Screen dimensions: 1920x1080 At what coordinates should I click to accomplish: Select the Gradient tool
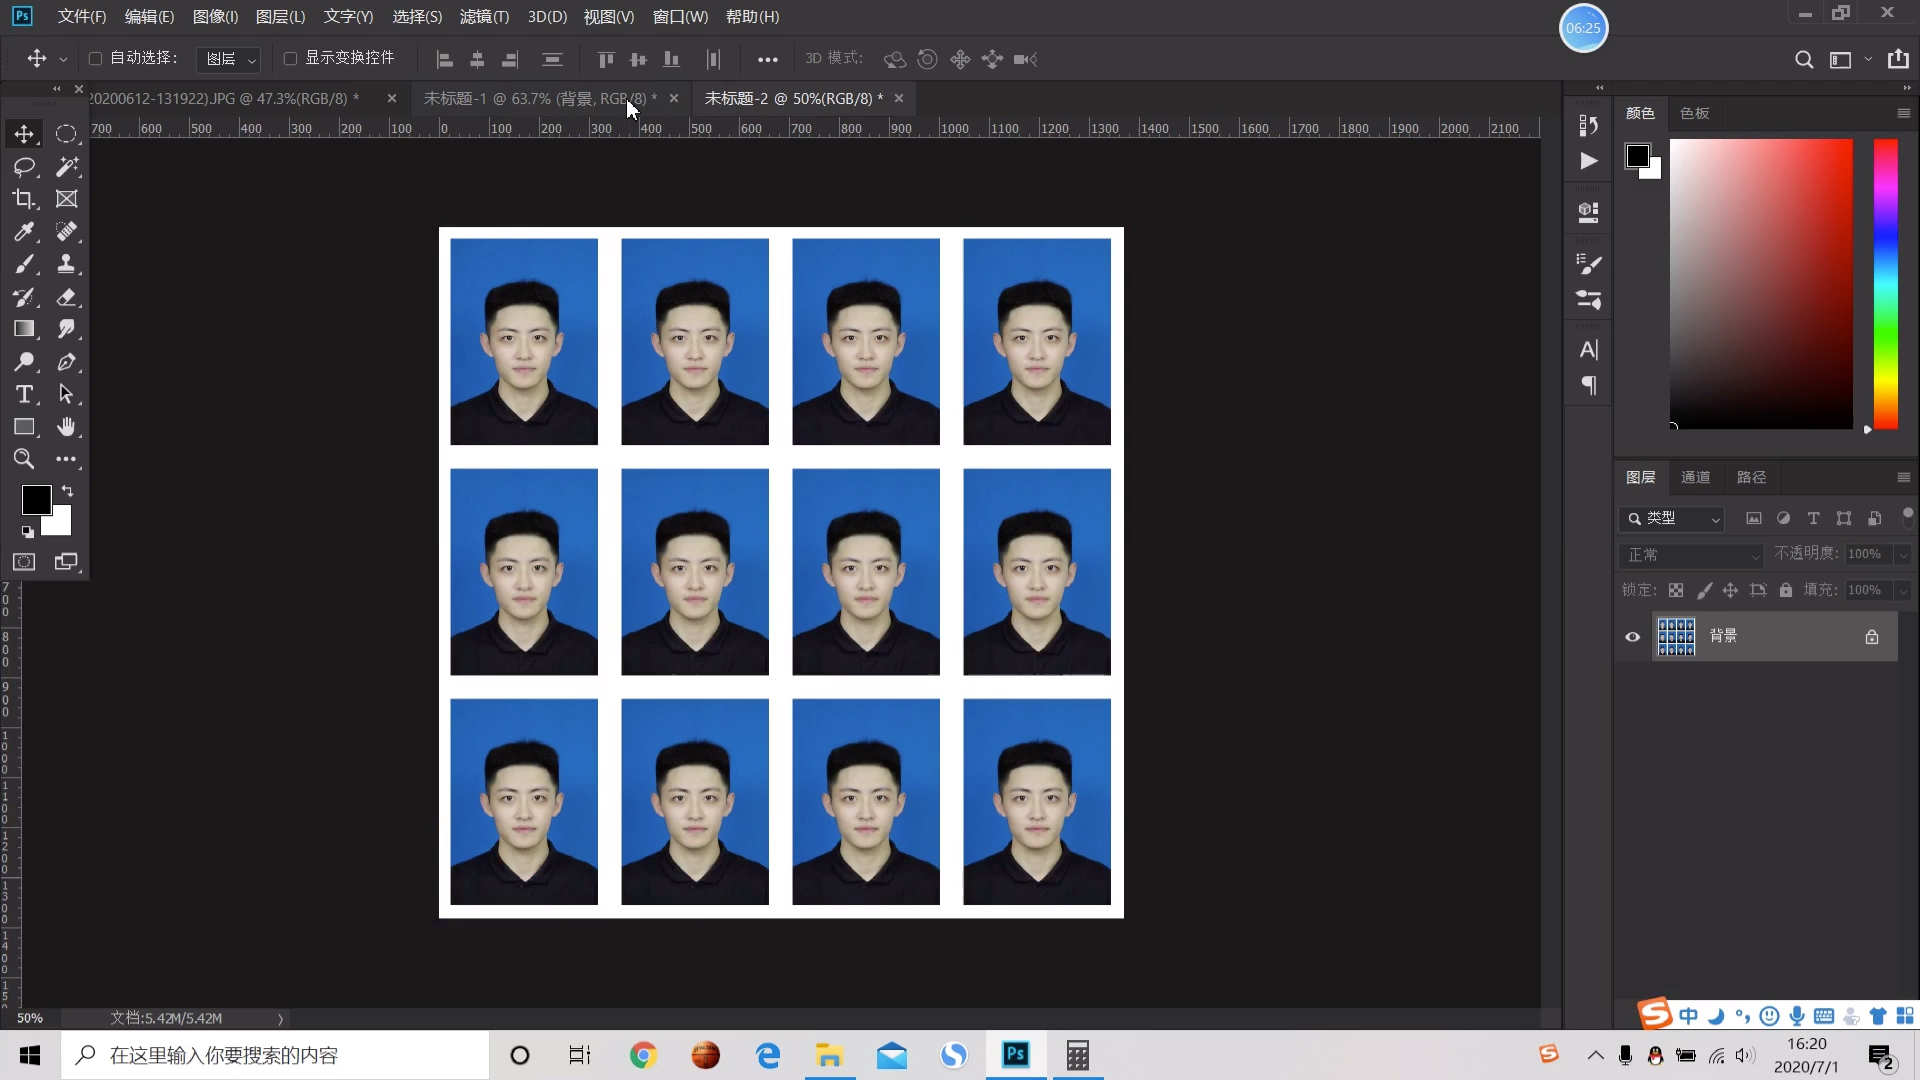(x=24, y=329)
